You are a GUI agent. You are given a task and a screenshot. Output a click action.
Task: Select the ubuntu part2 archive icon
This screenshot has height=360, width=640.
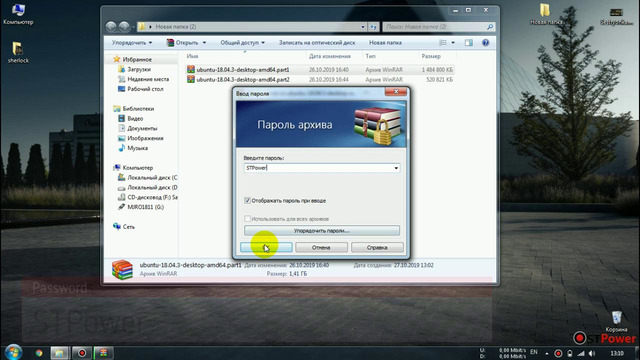191,80
